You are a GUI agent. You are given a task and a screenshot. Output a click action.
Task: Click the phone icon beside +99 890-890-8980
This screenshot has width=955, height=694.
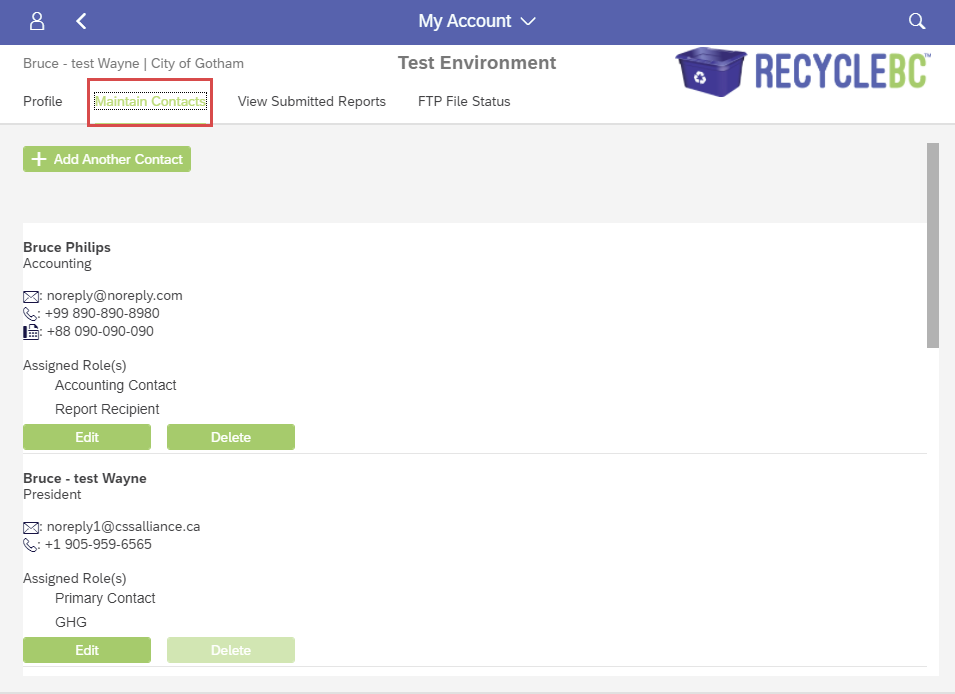coord(30,314)
